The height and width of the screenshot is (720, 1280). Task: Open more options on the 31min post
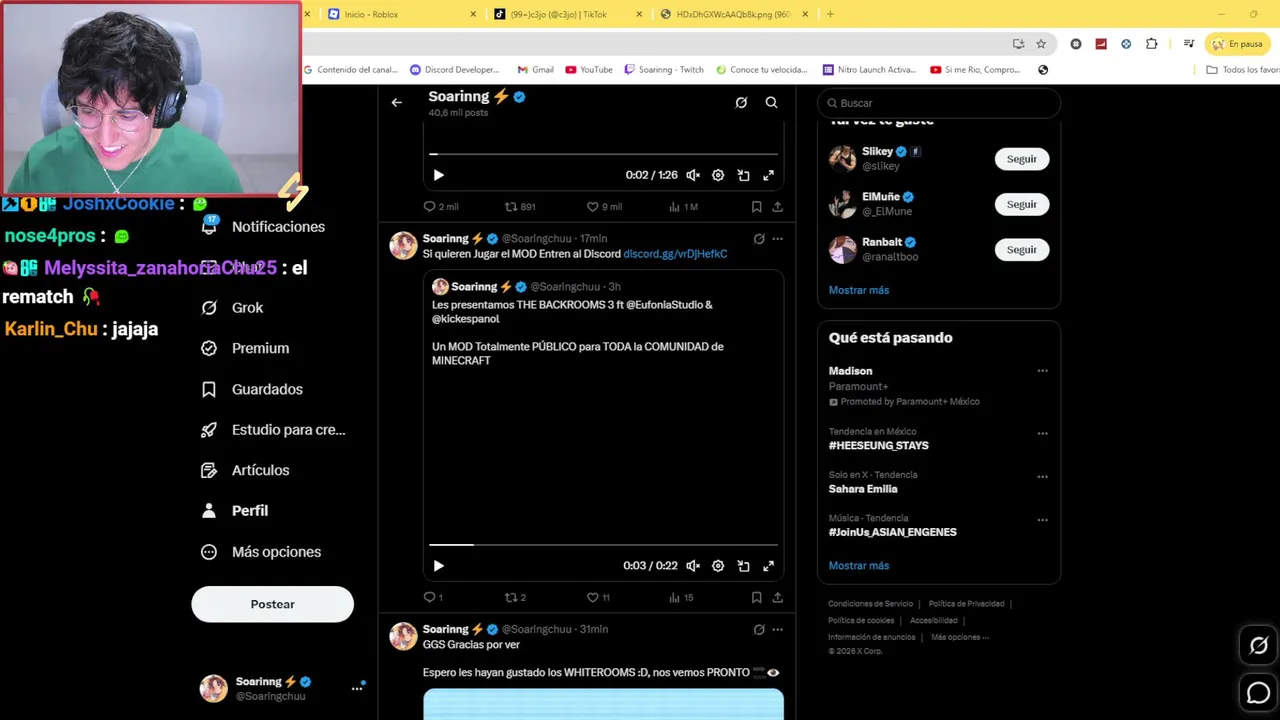pos(777,630)
